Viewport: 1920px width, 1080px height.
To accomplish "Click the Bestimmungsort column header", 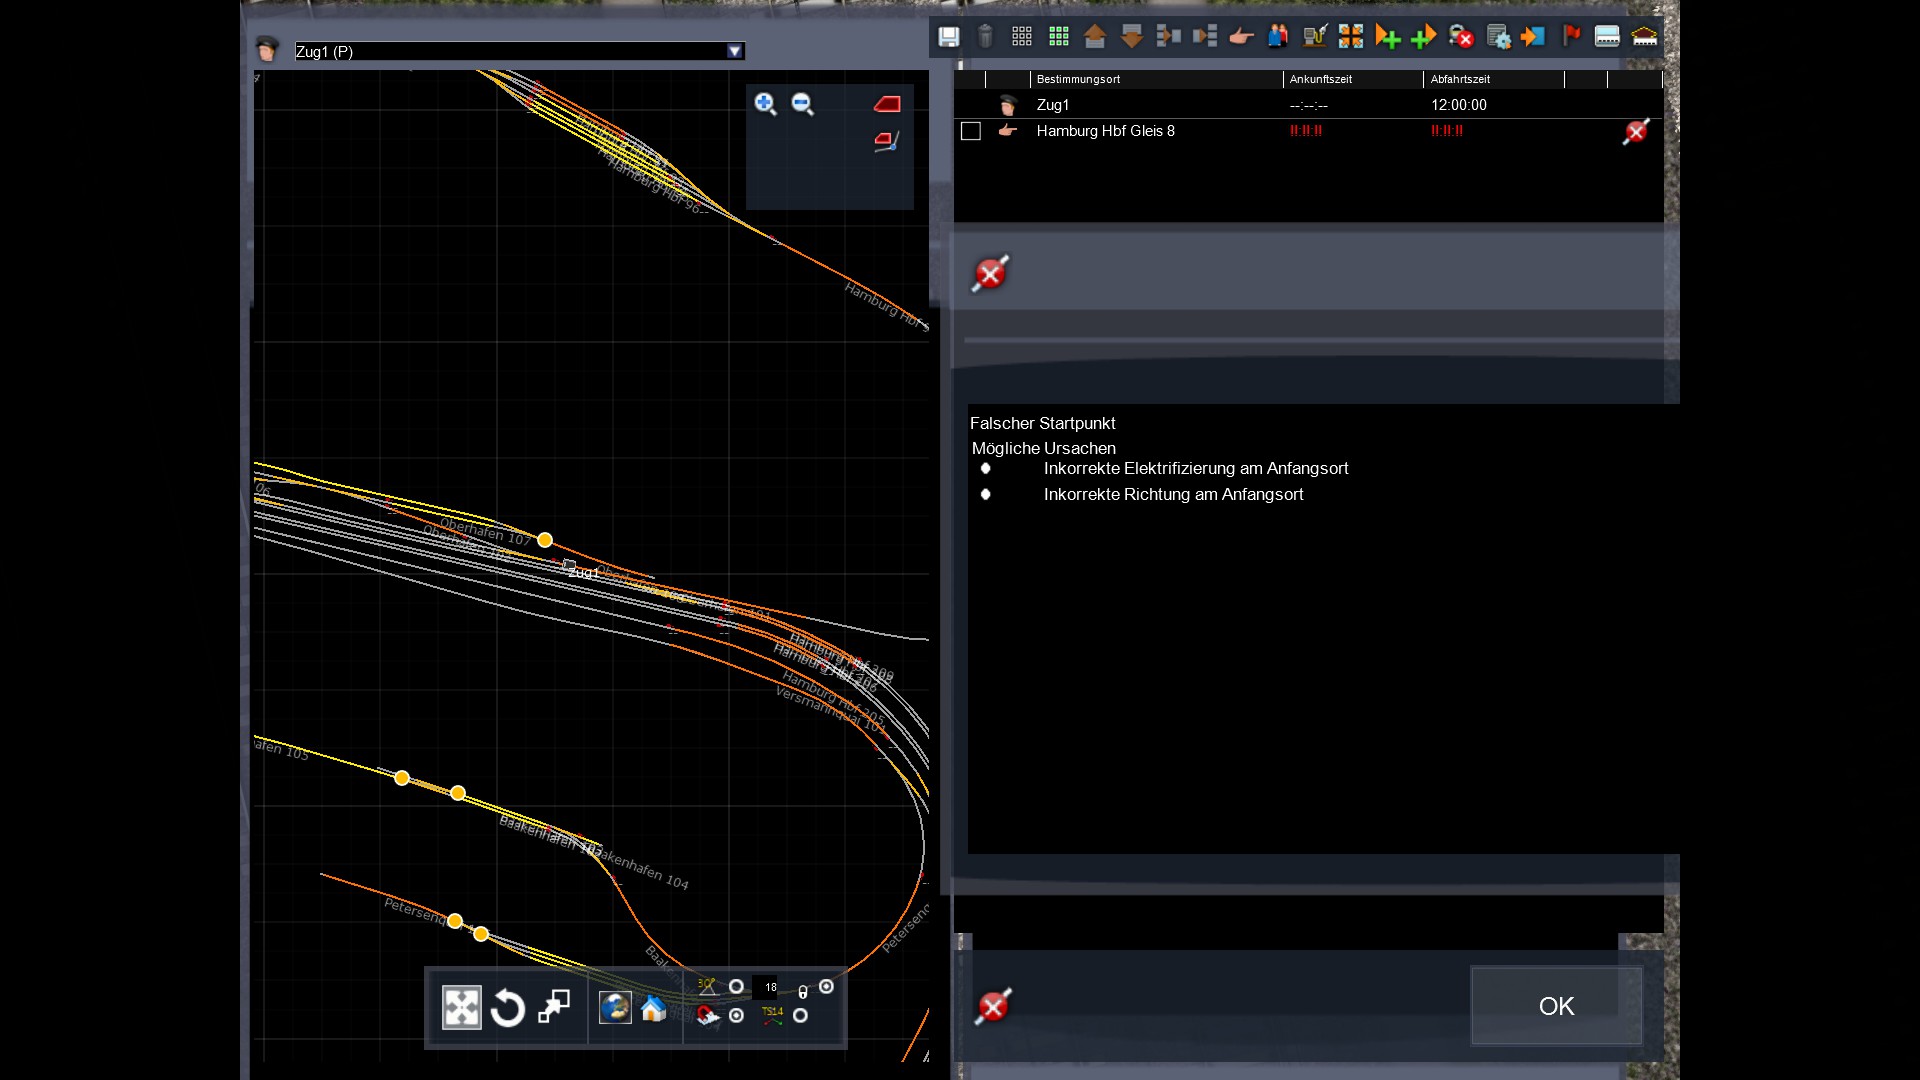I will click(1078, 79).
